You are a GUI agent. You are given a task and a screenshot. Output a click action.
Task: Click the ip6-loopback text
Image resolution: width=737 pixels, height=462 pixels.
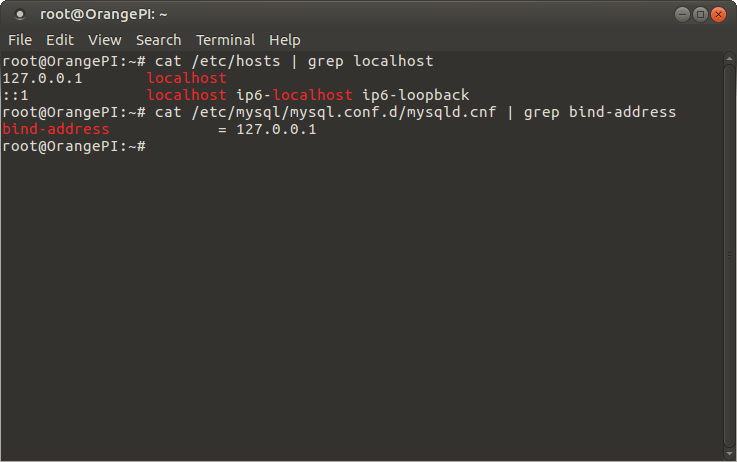(x=416, y=95)
